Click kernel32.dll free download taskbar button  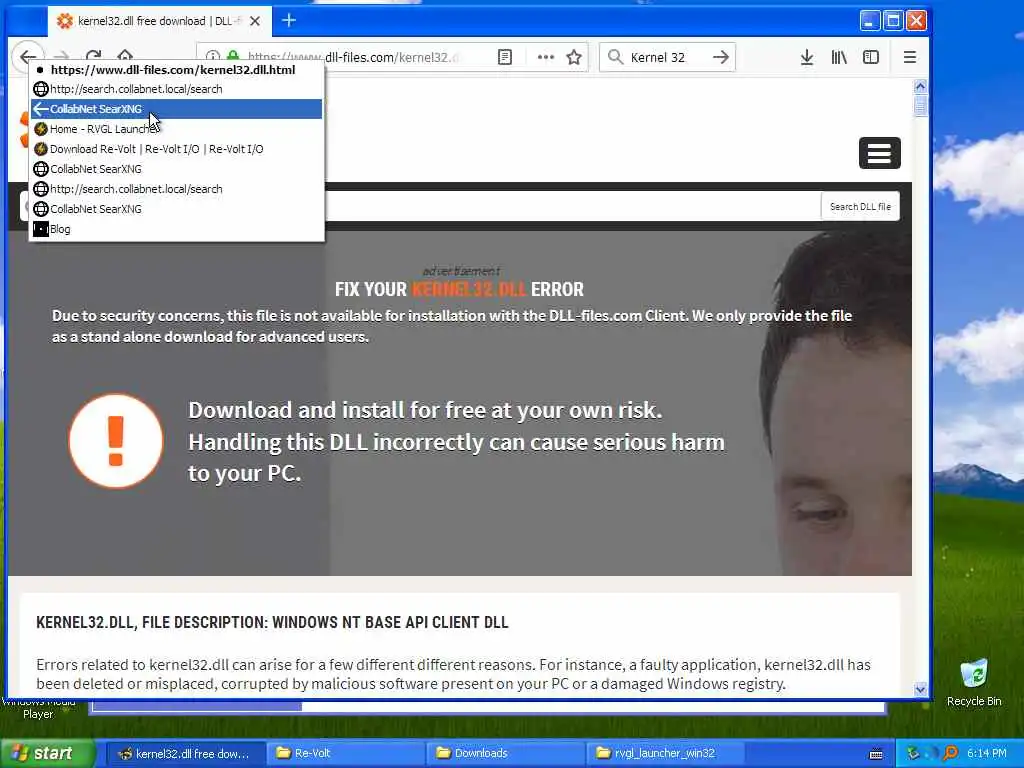tap(185, 753)
